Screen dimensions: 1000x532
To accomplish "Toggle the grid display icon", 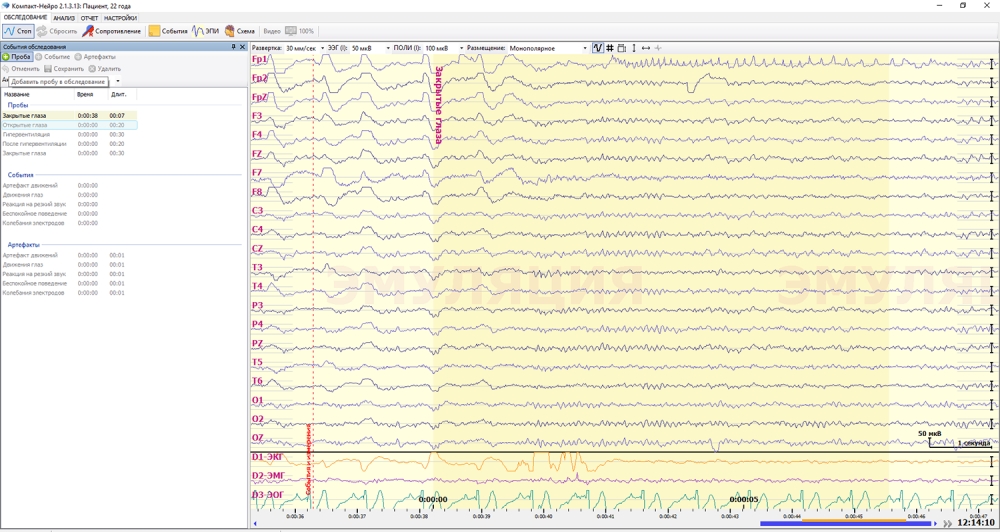I will click(610, 48).
